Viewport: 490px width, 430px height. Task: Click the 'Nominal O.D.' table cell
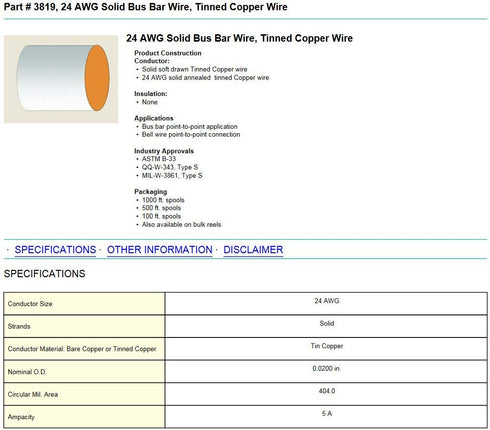pos(84,372)
